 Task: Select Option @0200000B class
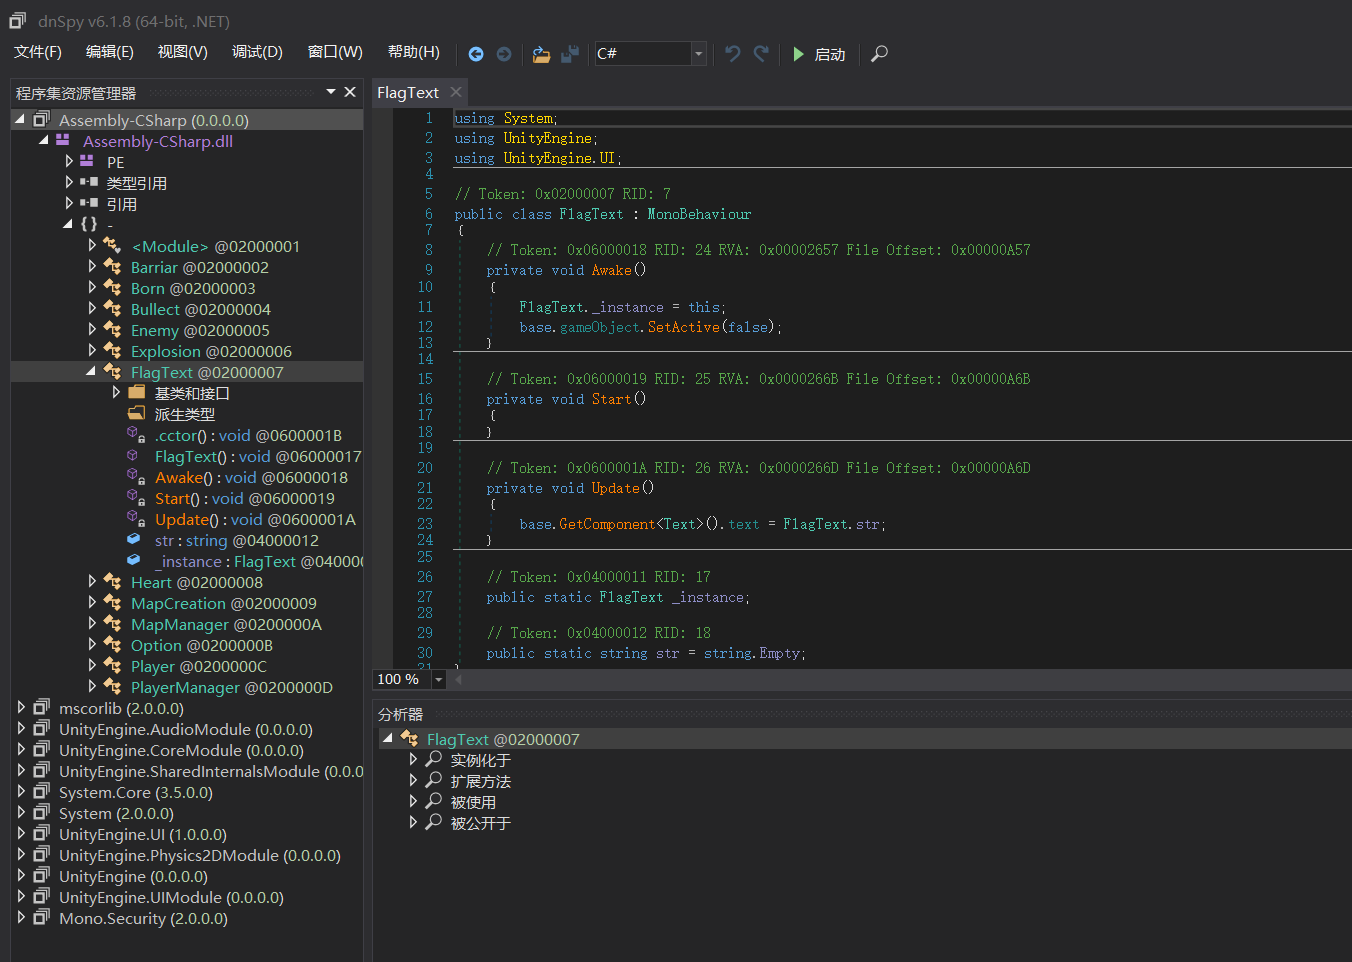[202, 645]
